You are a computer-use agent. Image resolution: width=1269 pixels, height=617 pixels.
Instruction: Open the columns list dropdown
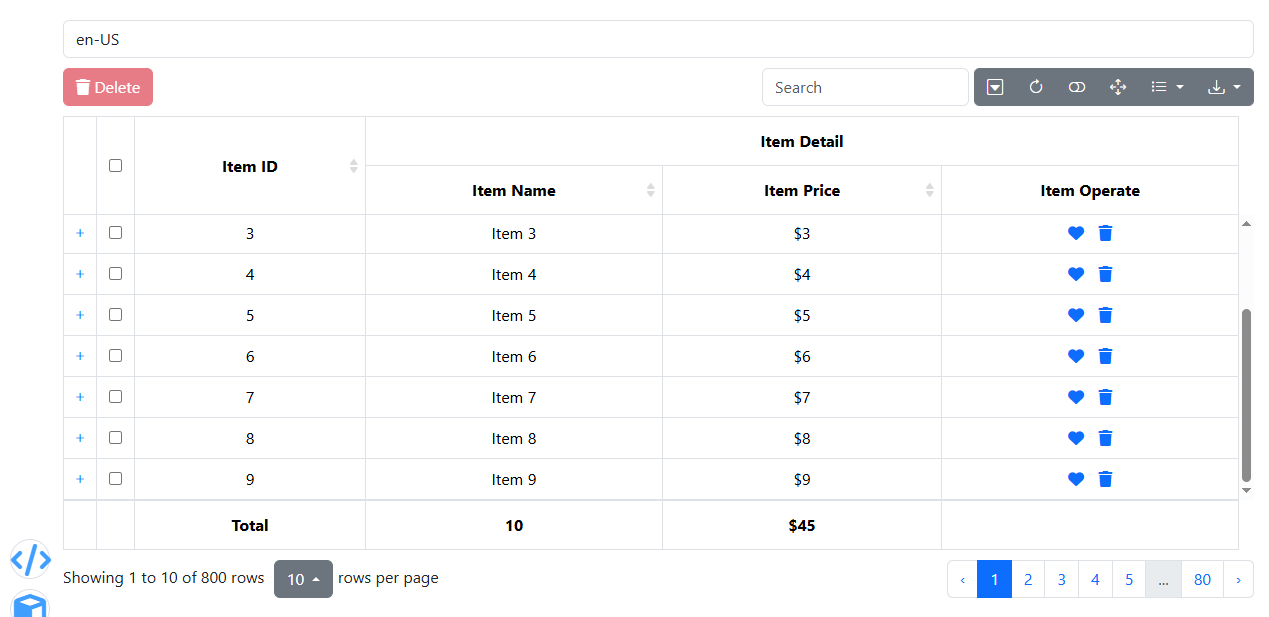point(1166,87)
